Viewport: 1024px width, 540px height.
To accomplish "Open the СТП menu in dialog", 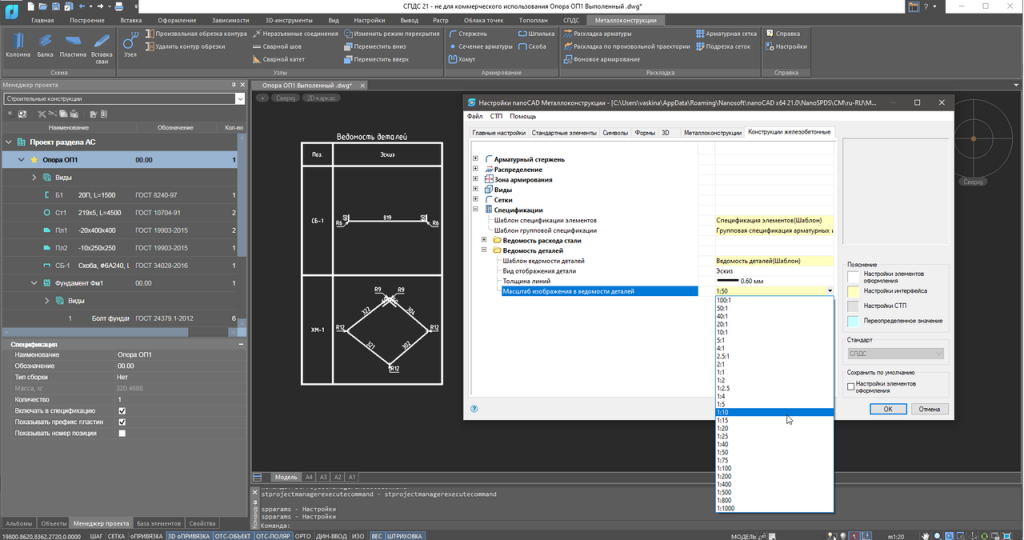I will pos(496,116).
